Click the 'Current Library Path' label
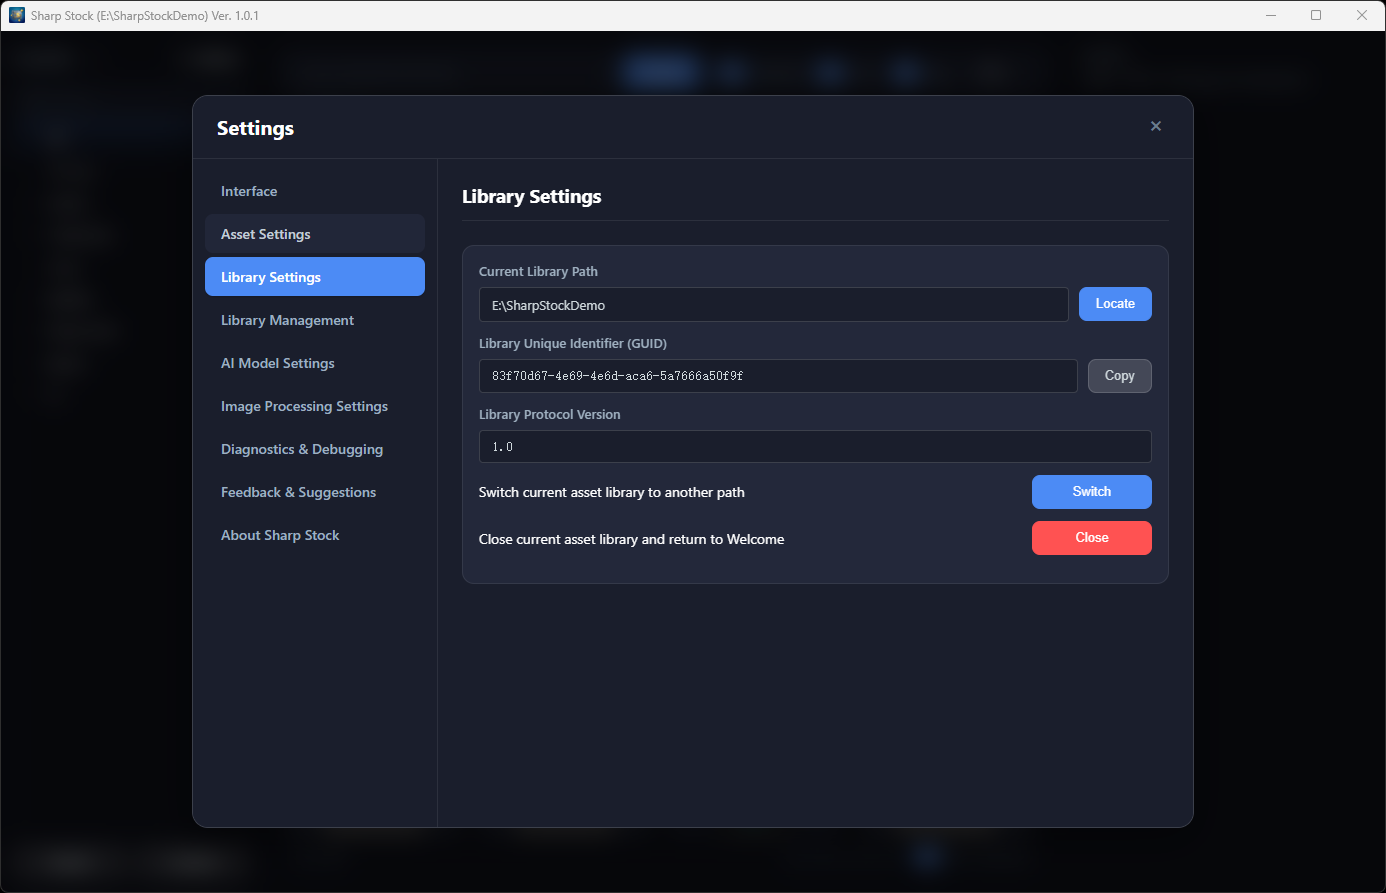The height and width of the screenshot is (893, 1386). click(x=538, y=271)
